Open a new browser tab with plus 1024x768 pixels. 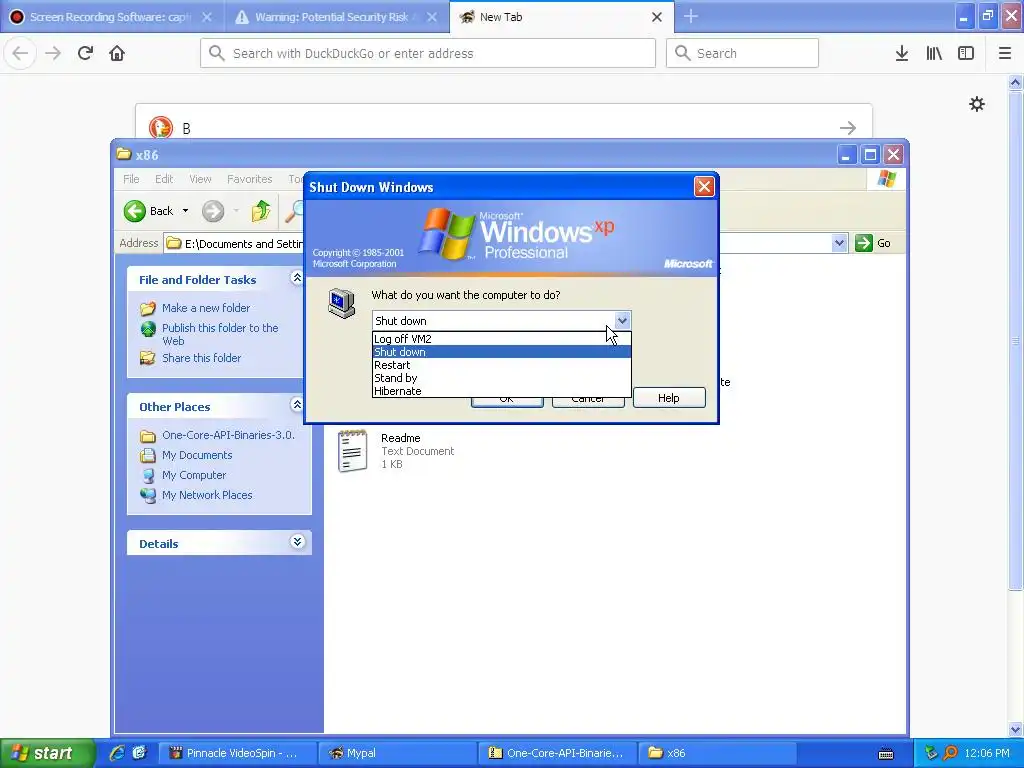(690, 16)
